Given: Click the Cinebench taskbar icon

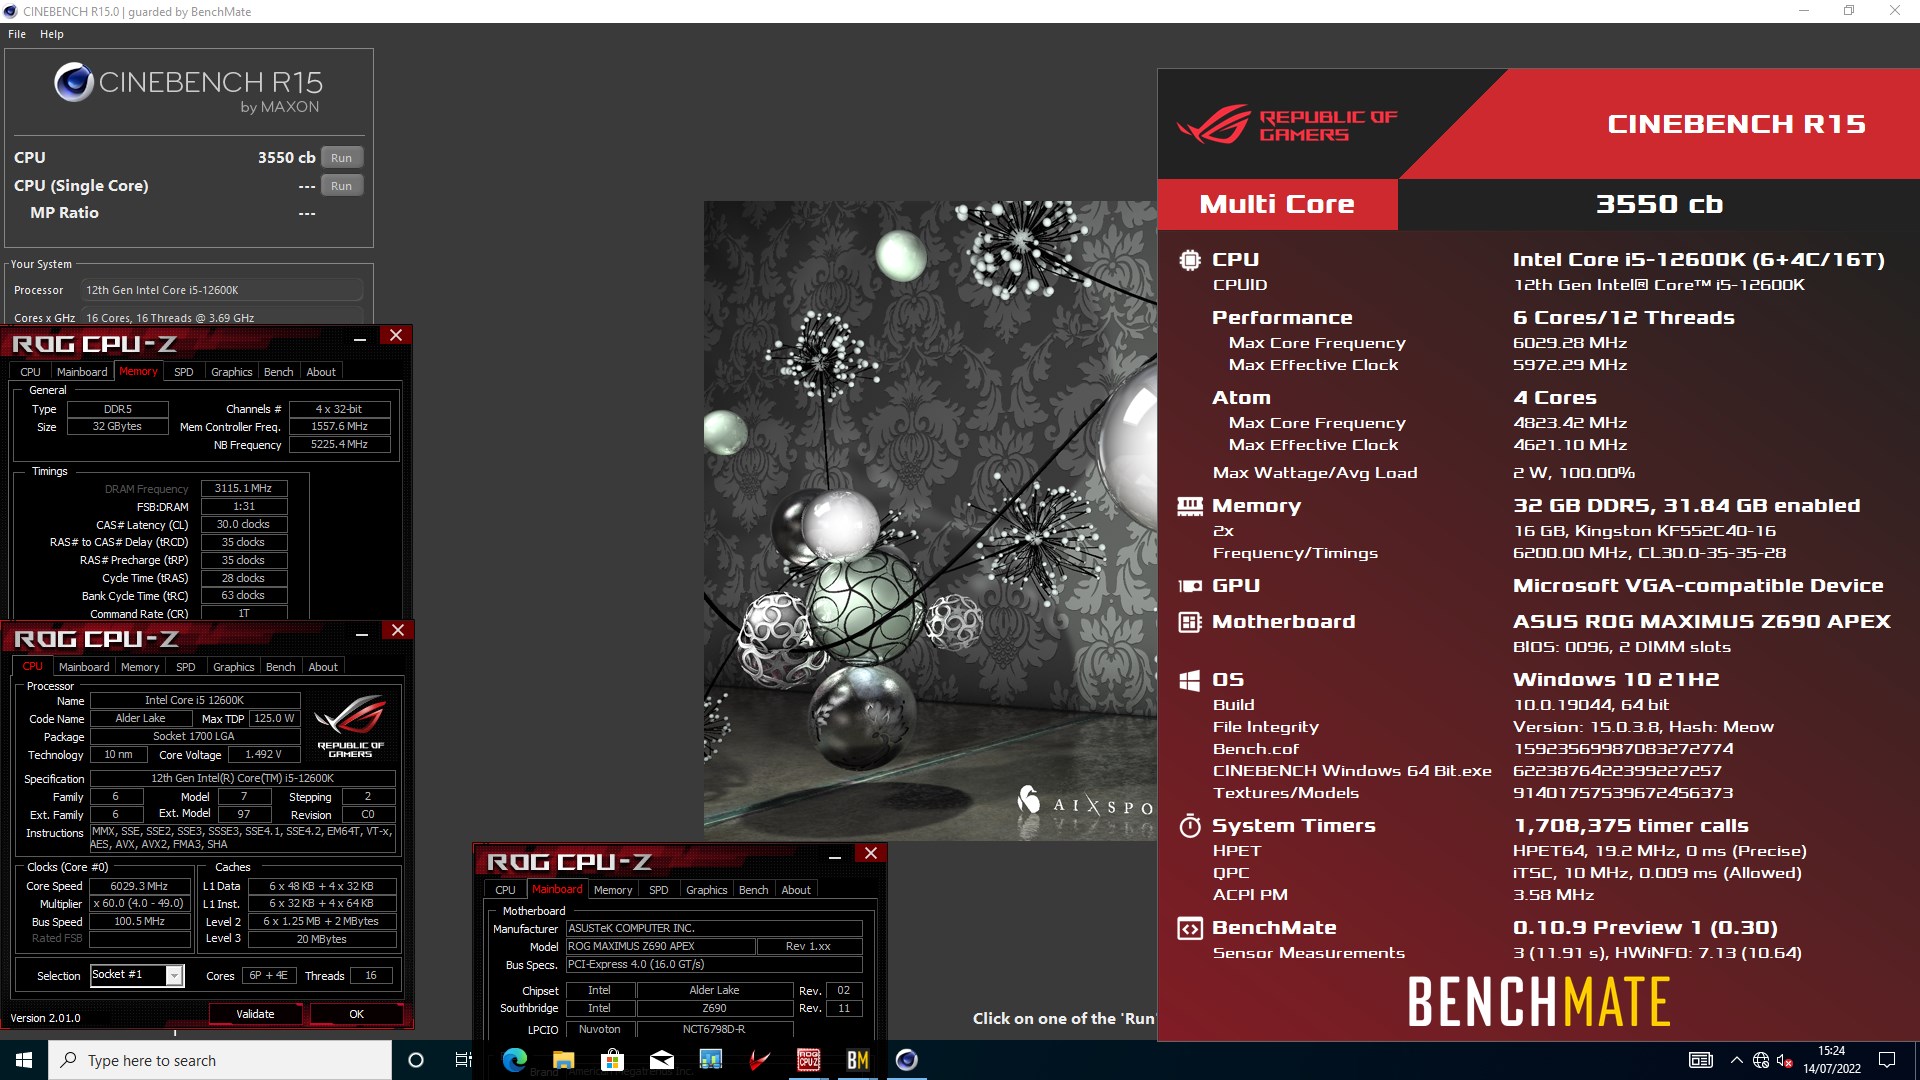Looking at the screenshot, I should (906, 1060).
